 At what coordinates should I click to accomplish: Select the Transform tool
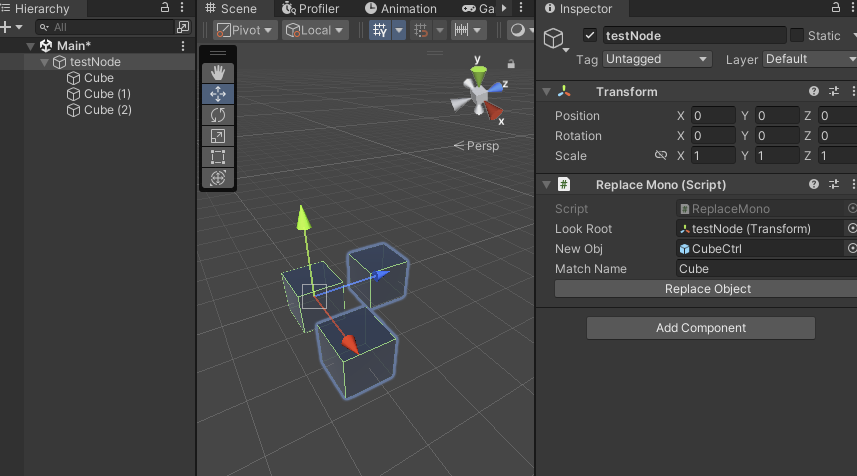pos(218,178)
